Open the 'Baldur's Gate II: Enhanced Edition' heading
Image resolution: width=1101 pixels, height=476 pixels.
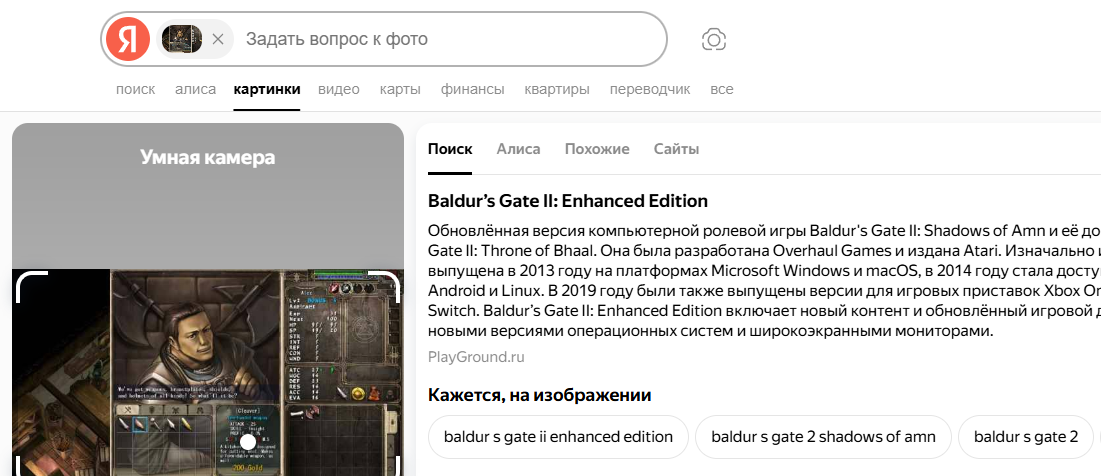(567, 201)
